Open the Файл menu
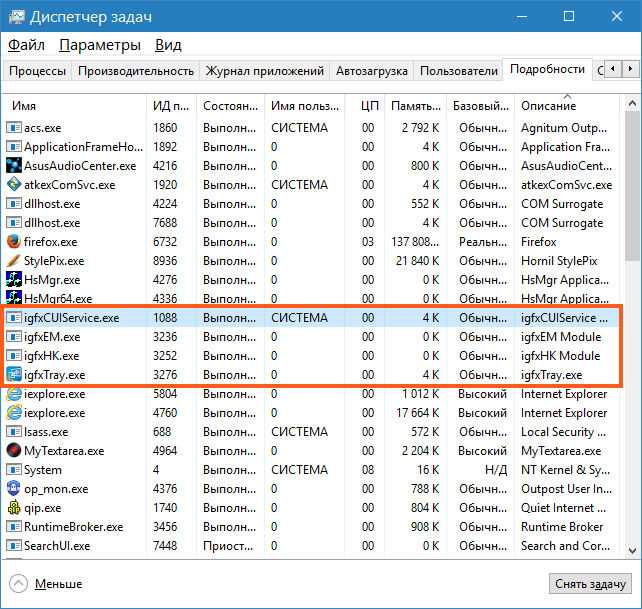 point(26,45)
